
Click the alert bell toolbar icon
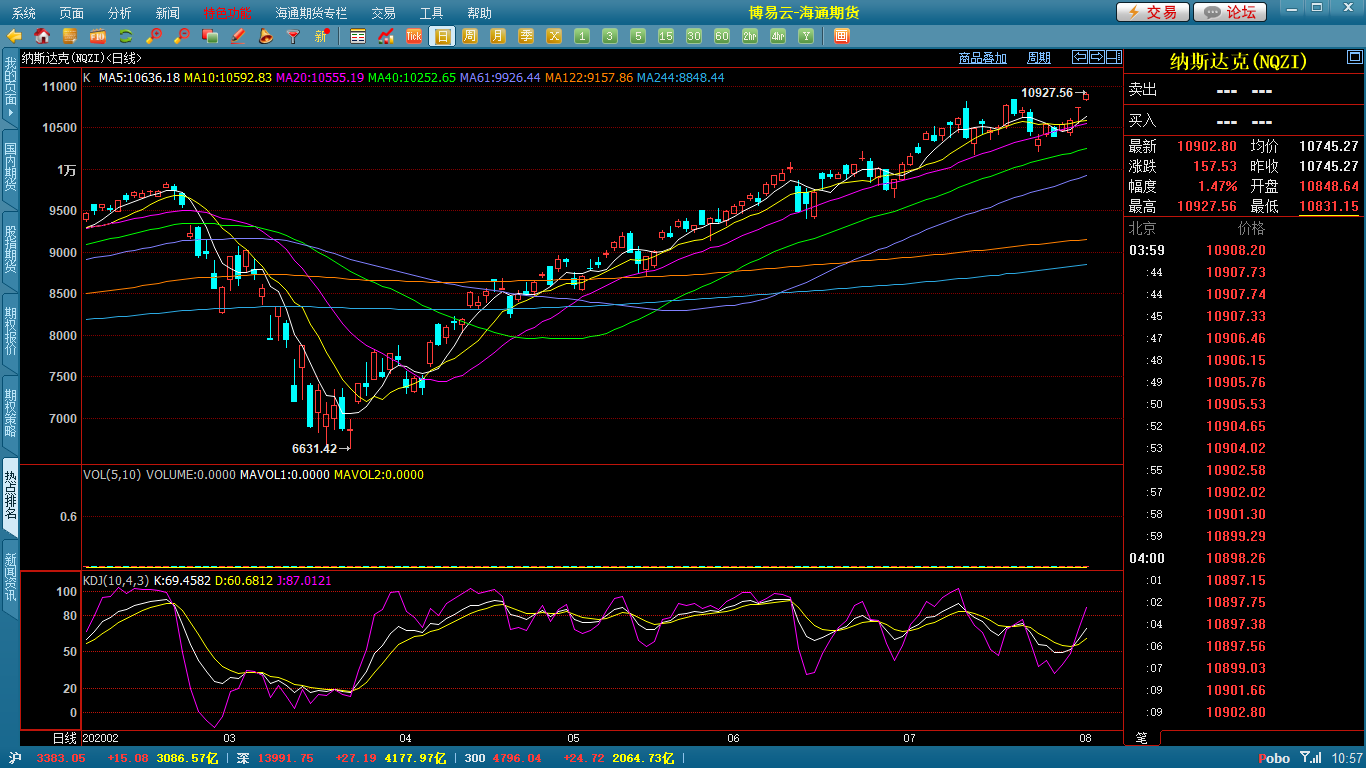click(266, 36)
